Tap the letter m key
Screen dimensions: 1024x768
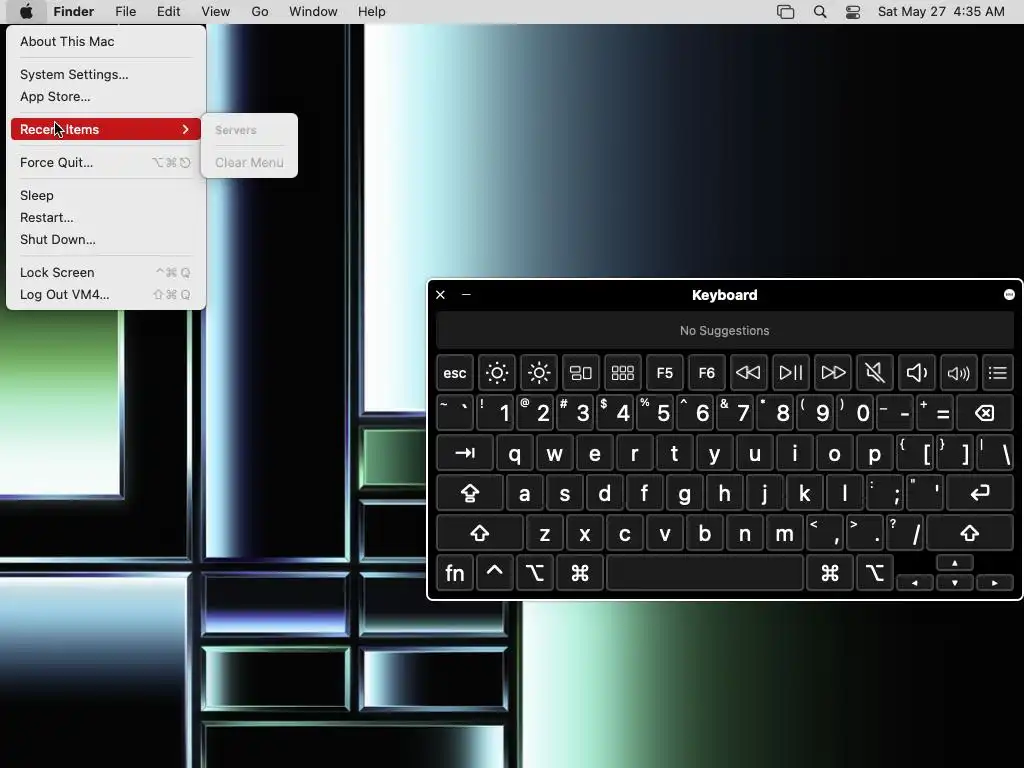[784, 534]
